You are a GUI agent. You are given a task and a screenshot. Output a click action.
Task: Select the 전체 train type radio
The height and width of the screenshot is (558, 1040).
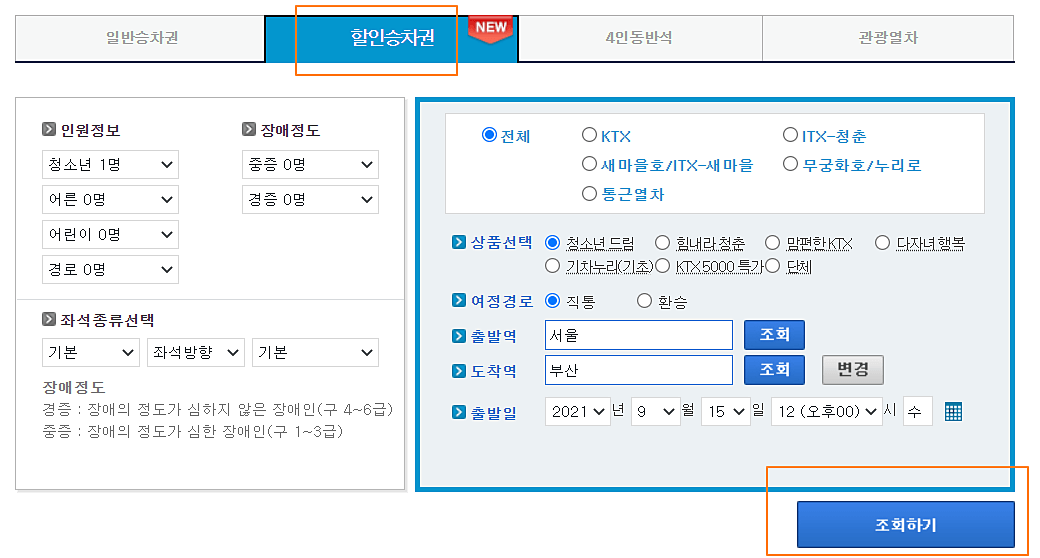click(x=489, y=135)
